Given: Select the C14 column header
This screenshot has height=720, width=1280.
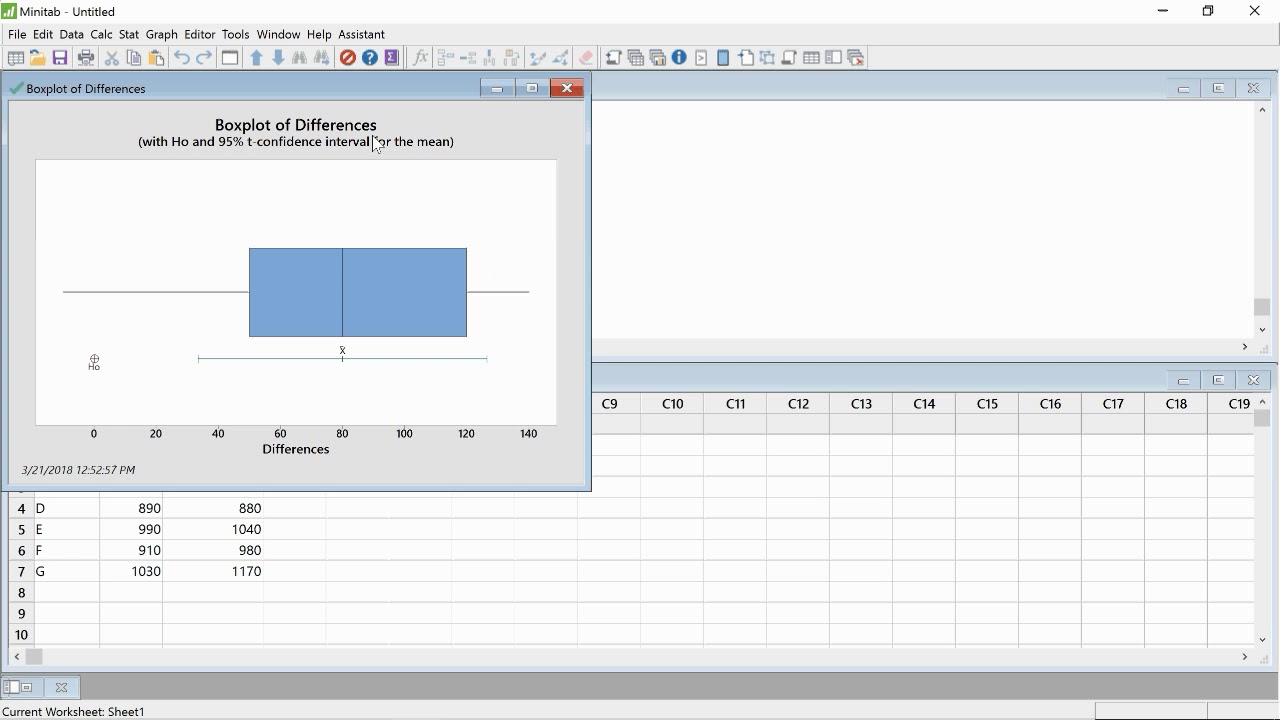Looking at the screenshot, I should pyautogui.click(x=924, y=404).
